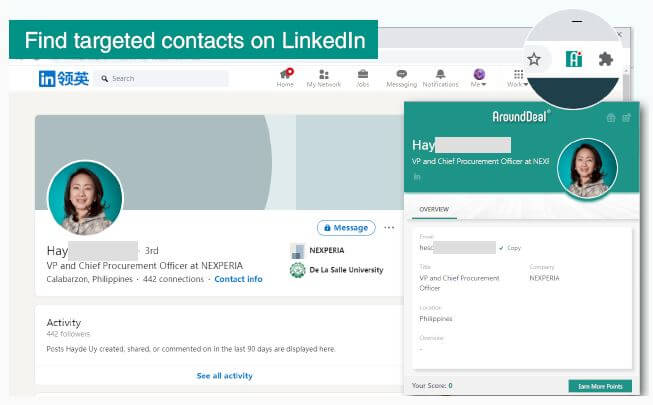Expand the Me profile dropdown
The width and height of the screenshot is (653, 405).
[x=479, y=78]
